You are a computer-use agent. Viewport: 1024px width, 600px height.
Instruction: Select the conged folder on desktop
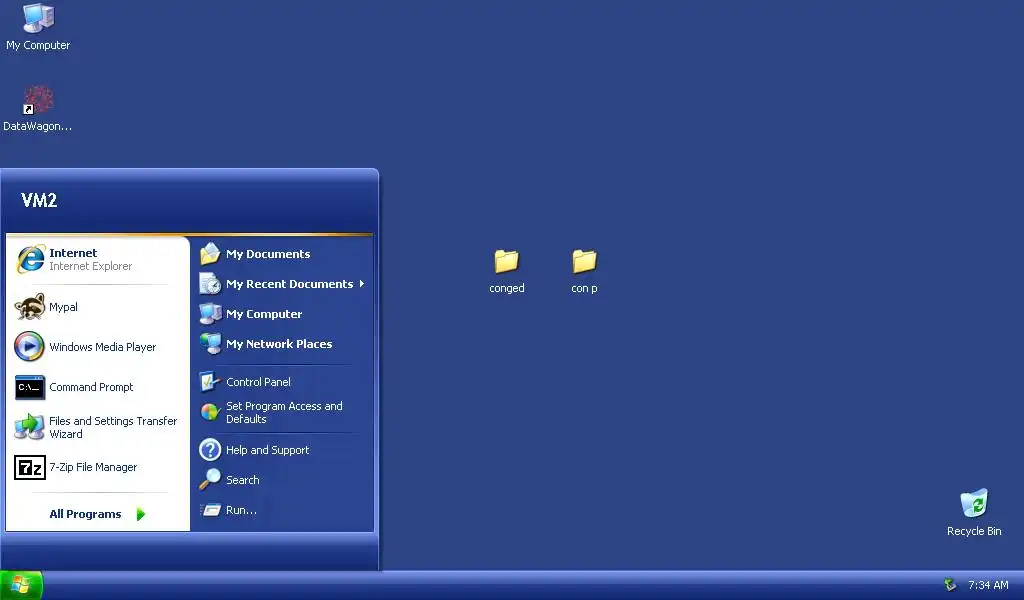coord(506,261)
